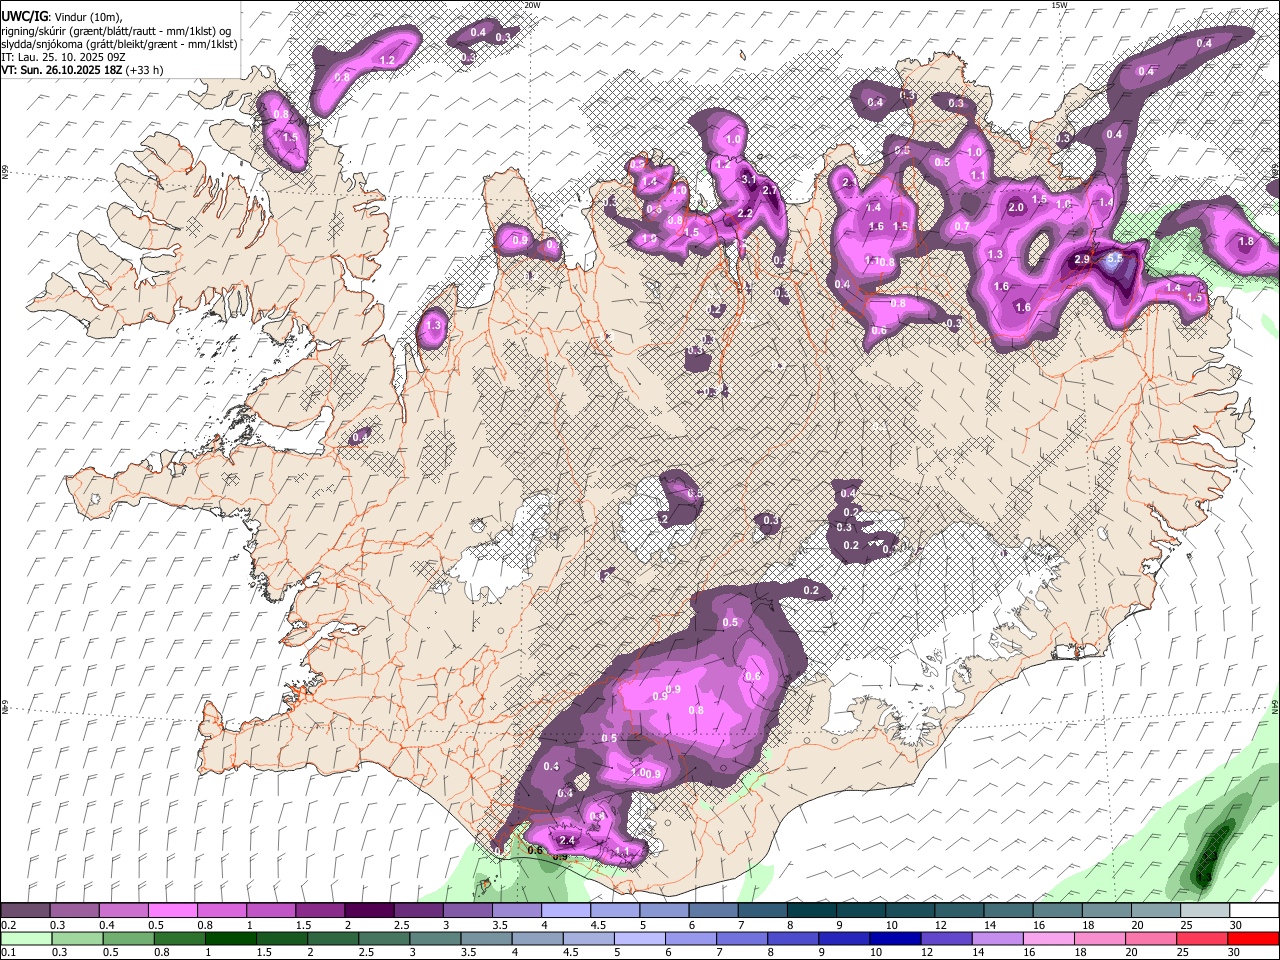Select the 2.4 value near the south coast
1280x960 pixels.
[x=567, y=840]
